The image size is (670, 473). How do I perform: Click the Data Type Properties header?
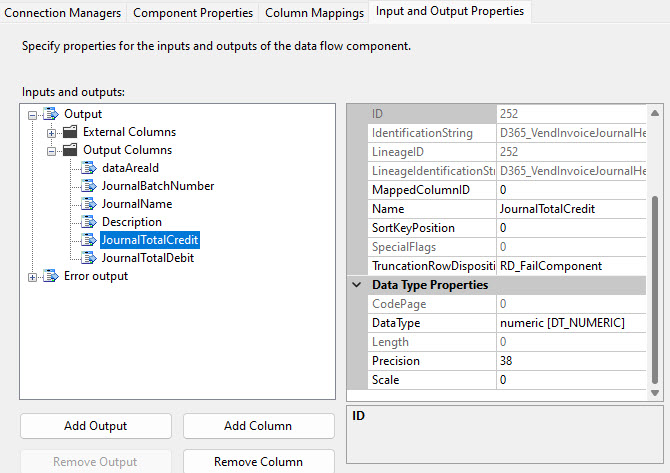pos(430,285)
